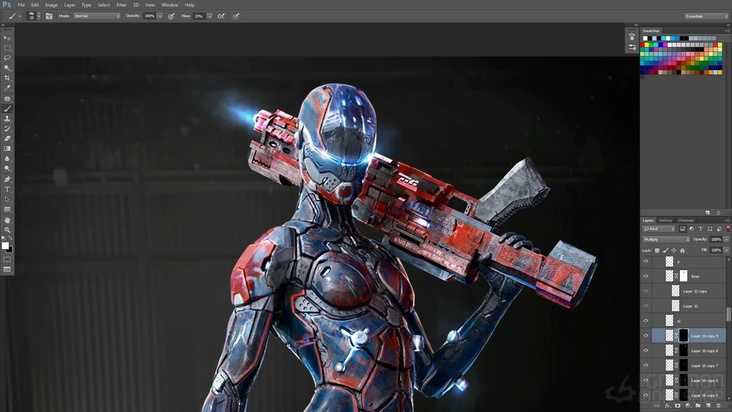This screenshot has width=732, height=412.
Task: Select the Rectangle shape tool
Action: 7,209
